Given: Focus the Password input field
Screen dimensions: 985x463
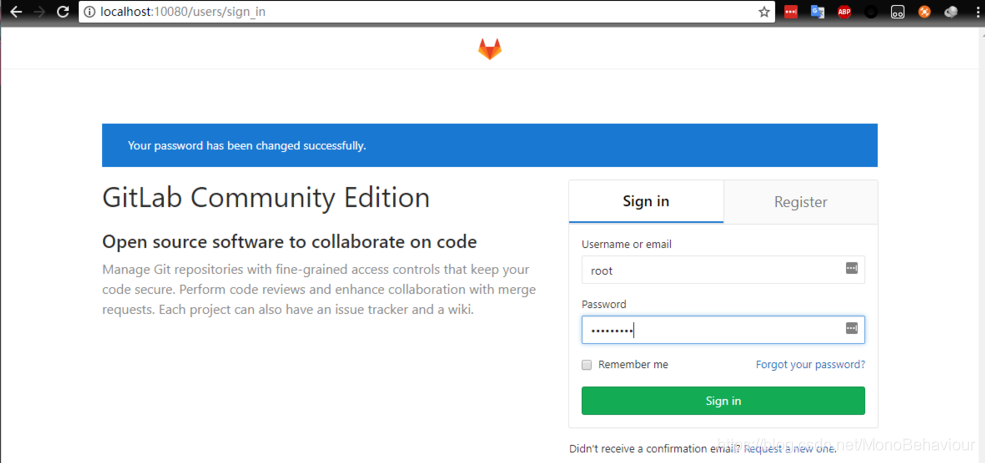Looking at the screenshot, I should (723, 329).
